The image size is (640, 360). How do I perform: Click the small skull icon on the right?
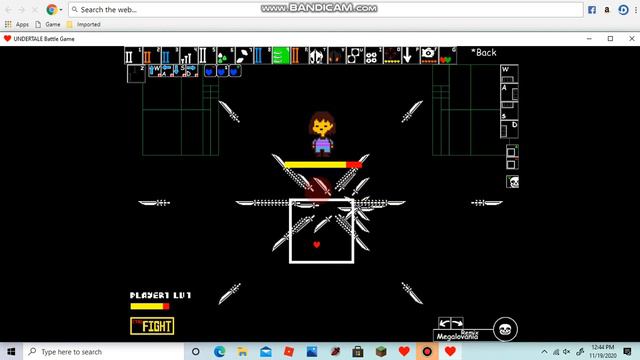coord(513,182)
